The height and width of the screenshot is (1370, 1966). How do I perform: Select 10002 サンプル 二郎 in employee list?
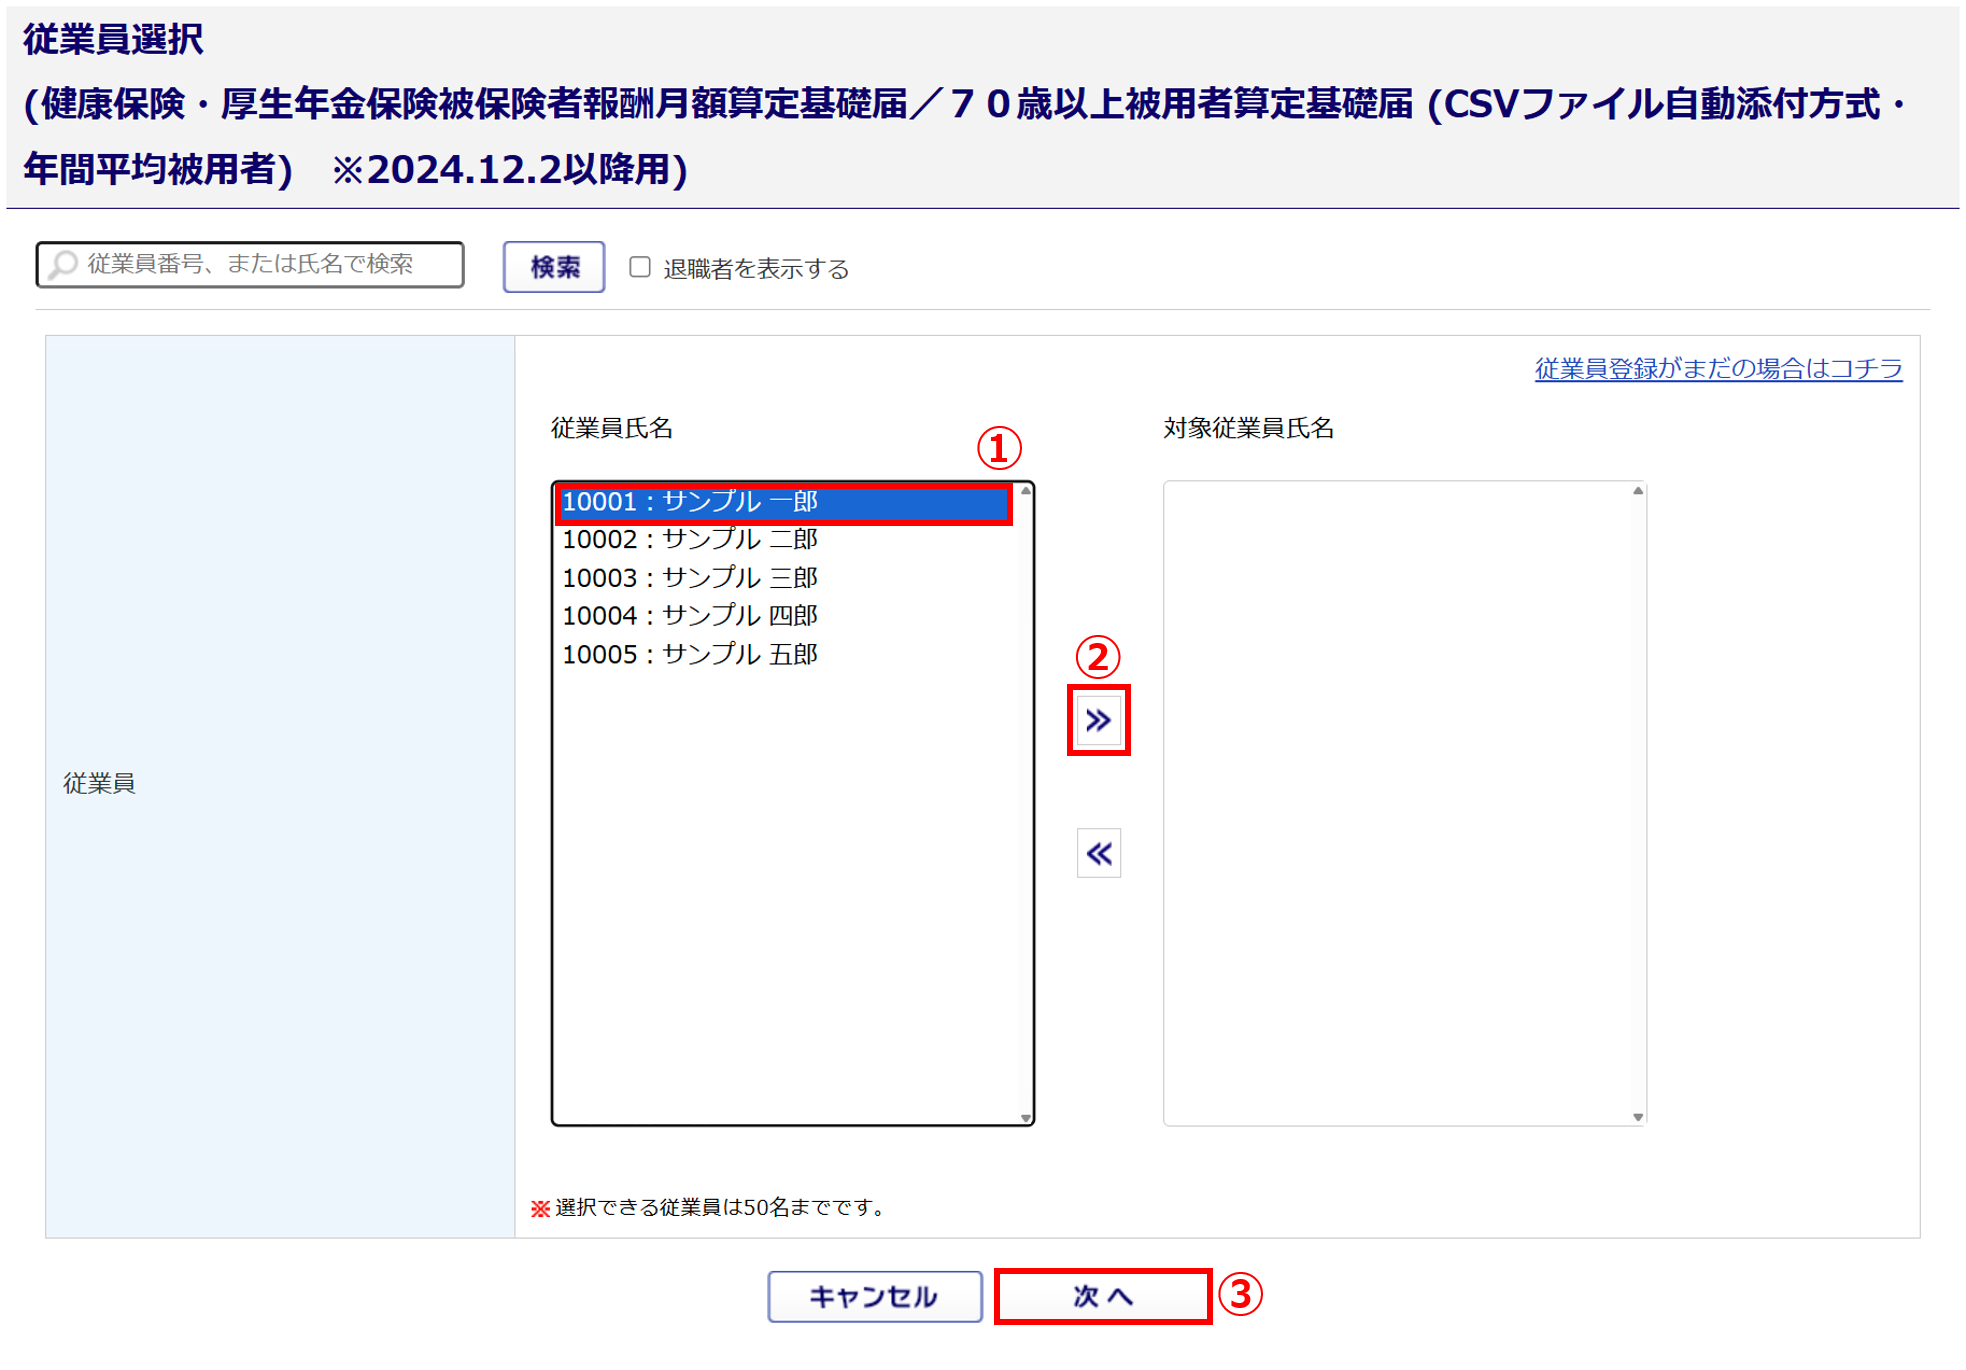690,540
